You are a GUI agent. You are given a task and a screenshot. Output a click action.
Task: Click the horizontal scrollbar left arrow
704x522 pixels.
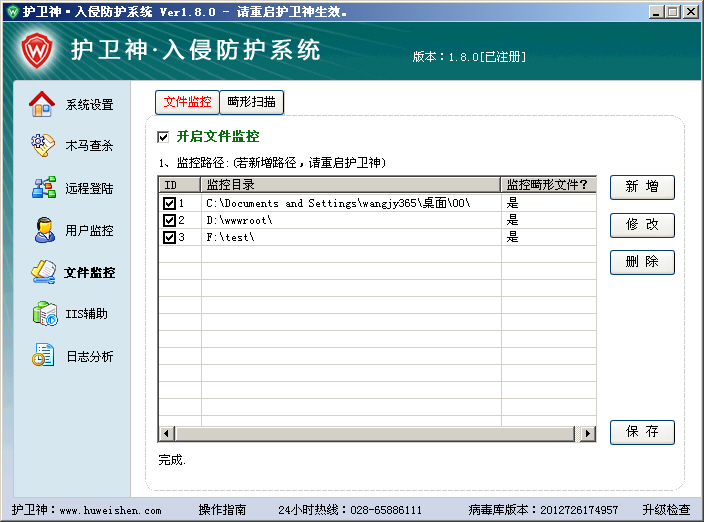point(167,434)
